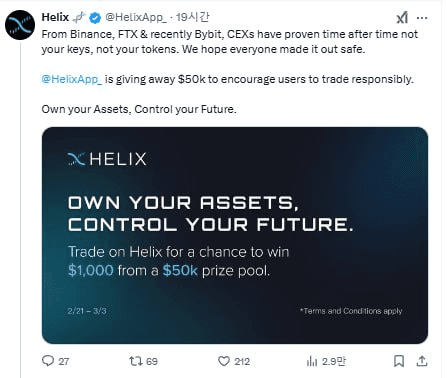The height and width of the screenshot is (378, 447).
Task: Bookmark this Helix tweet
Action: [399, 361]
